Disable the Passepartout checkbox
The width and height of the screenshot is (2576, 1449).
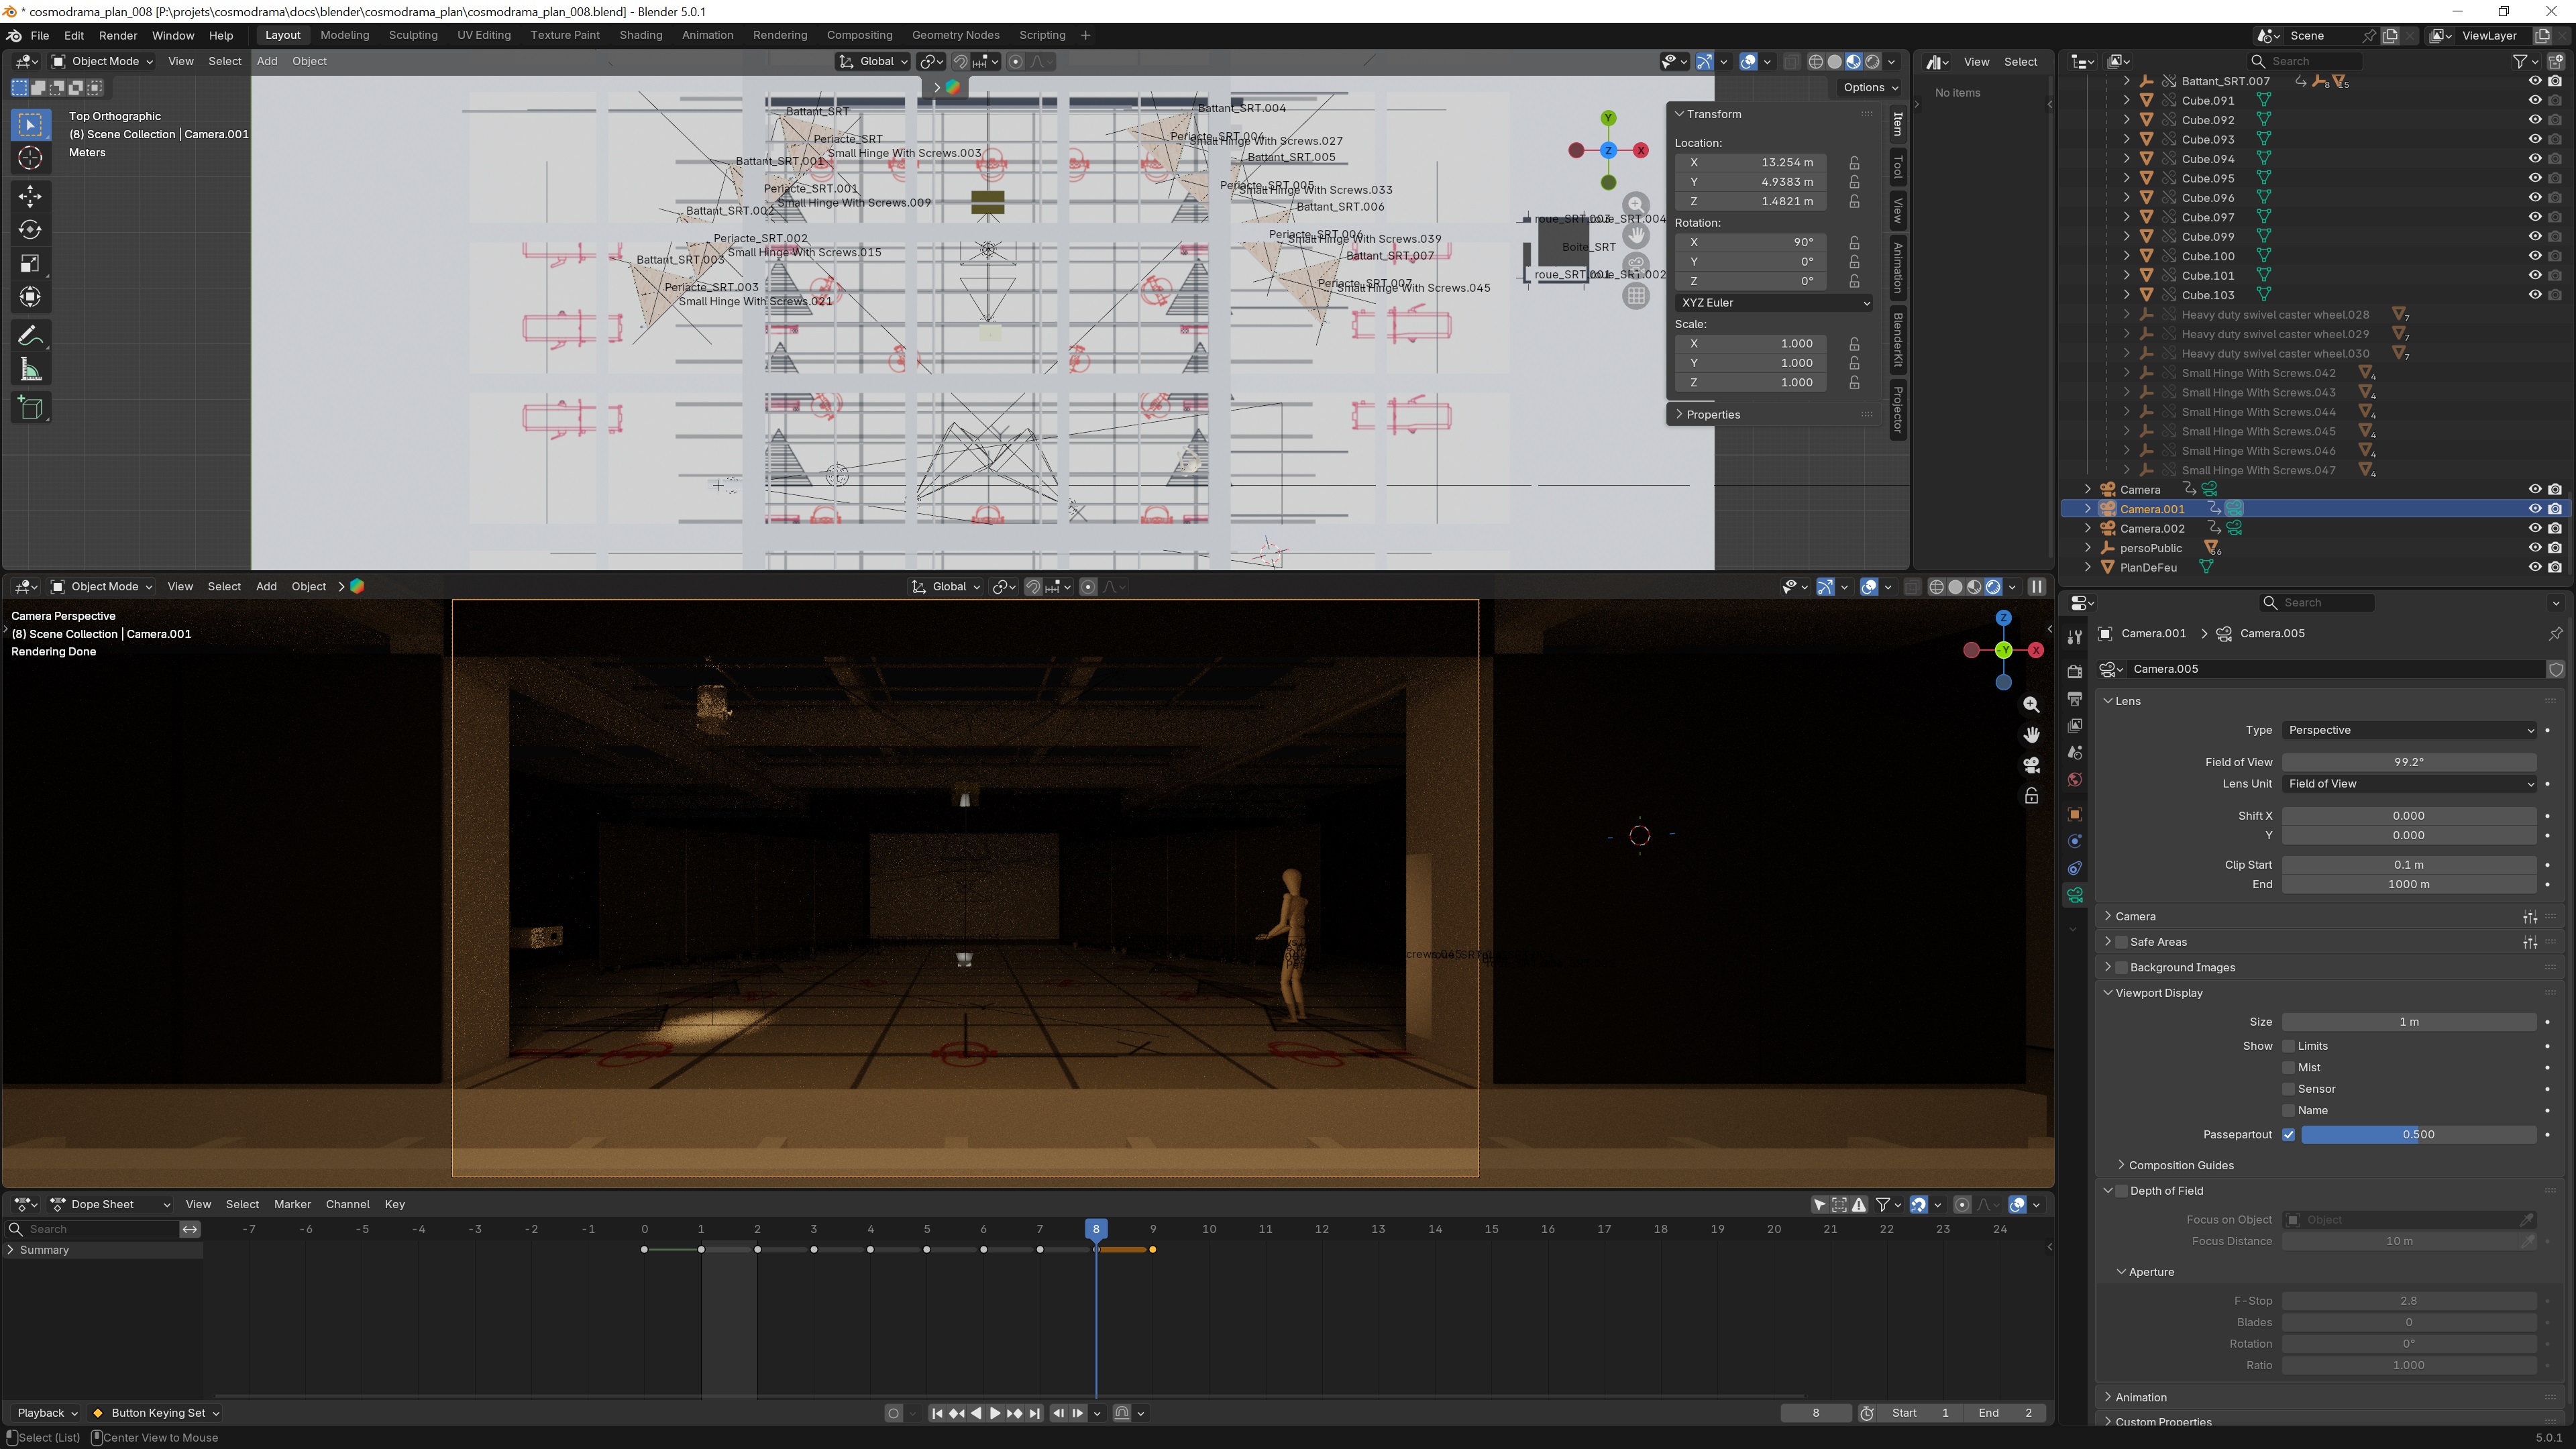(2288, 1134)
